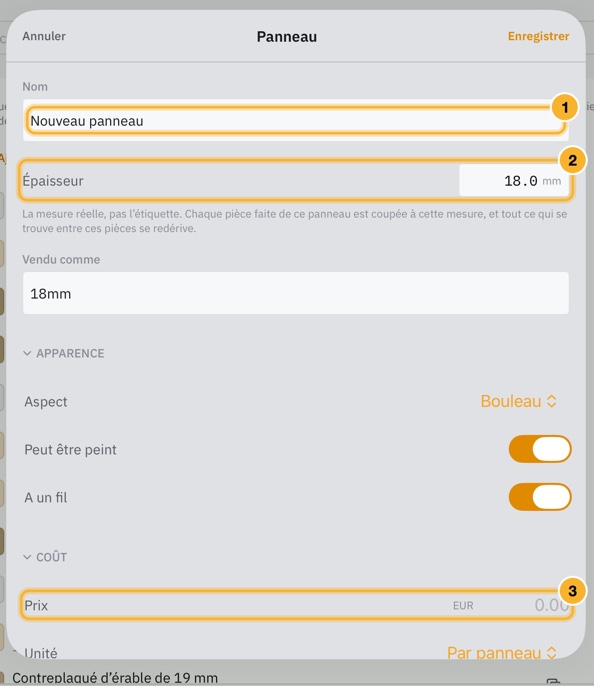Click the up-down arrows next to Bouleau
594x686 pixels.
[552, 401]
